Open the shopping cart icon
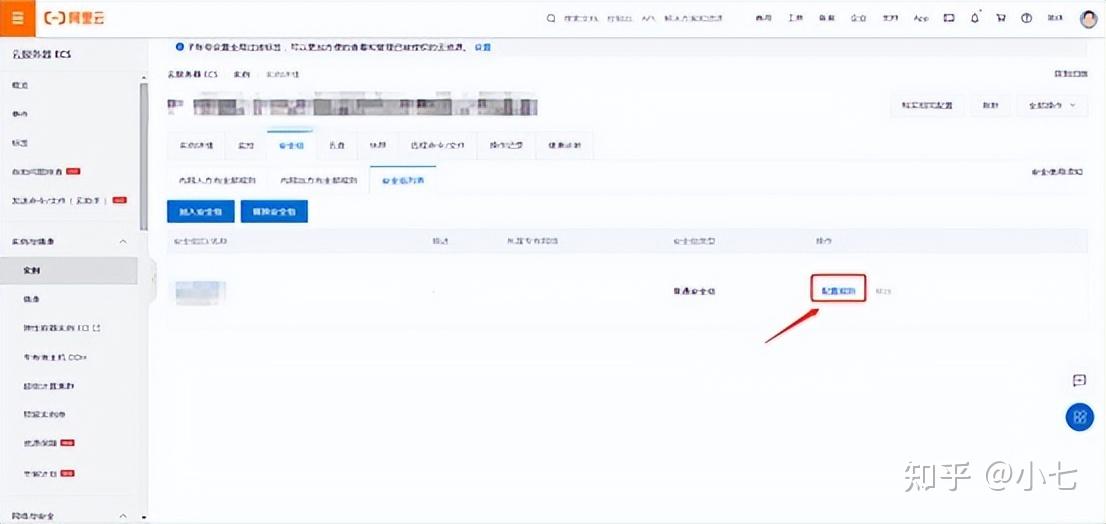 point(1000,18)
